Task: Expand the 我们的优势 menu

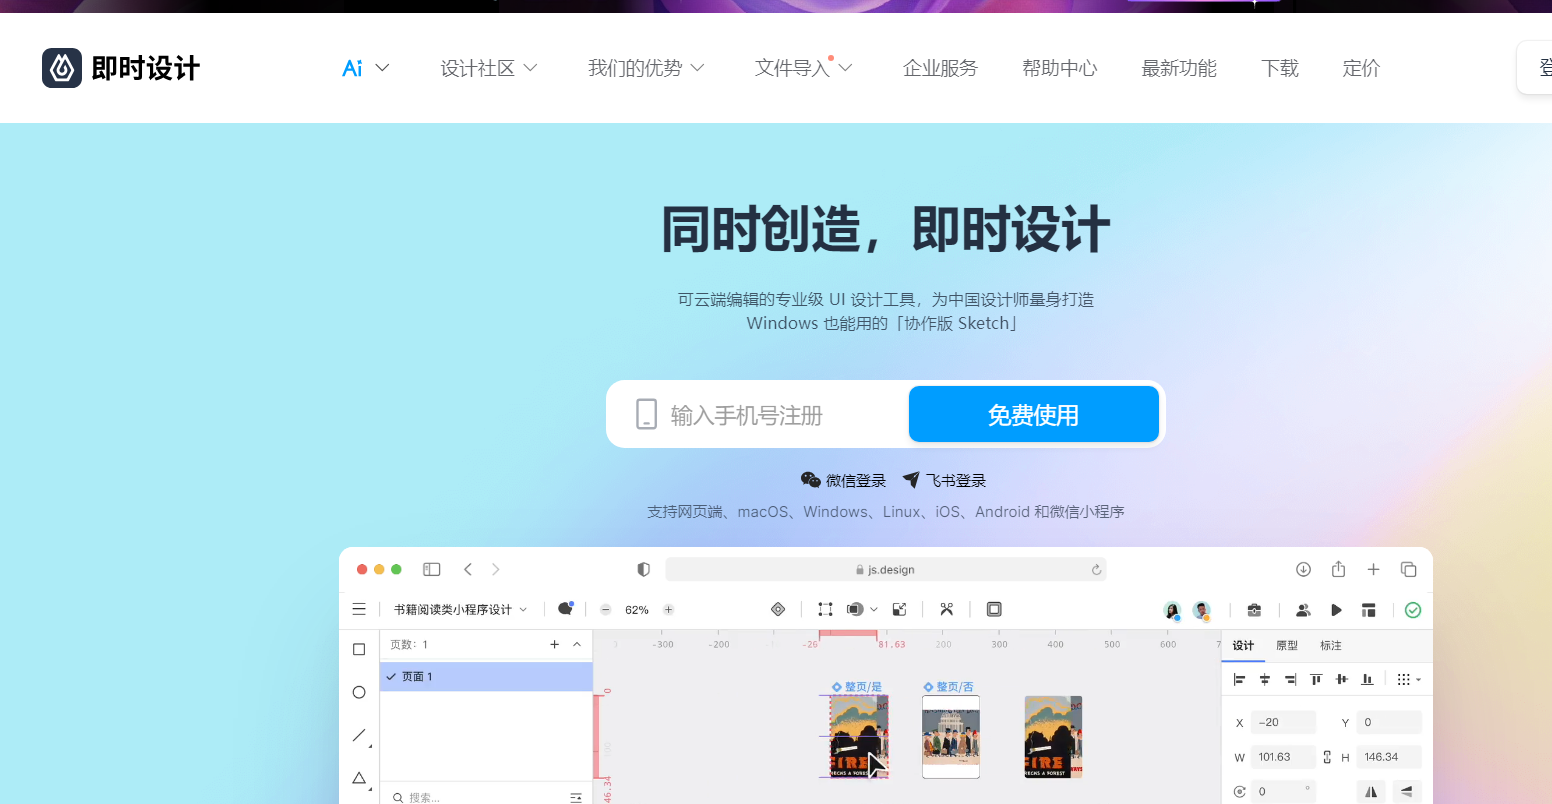Action: pyautogui.click(x=646, y=68)
